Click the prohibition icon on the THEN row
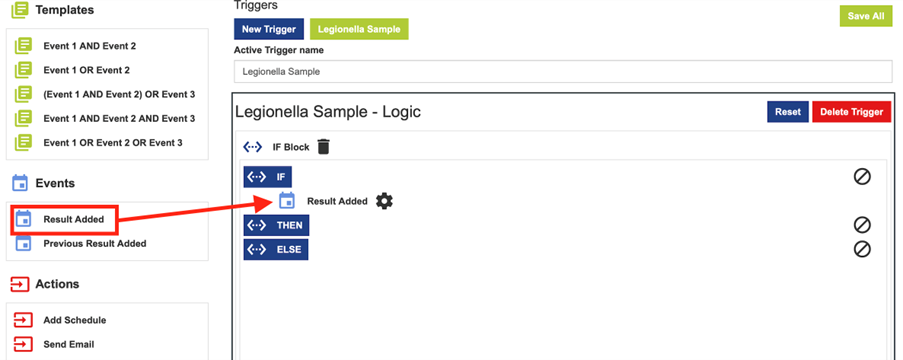Viewport: 903px width, 360px height. 862,225
